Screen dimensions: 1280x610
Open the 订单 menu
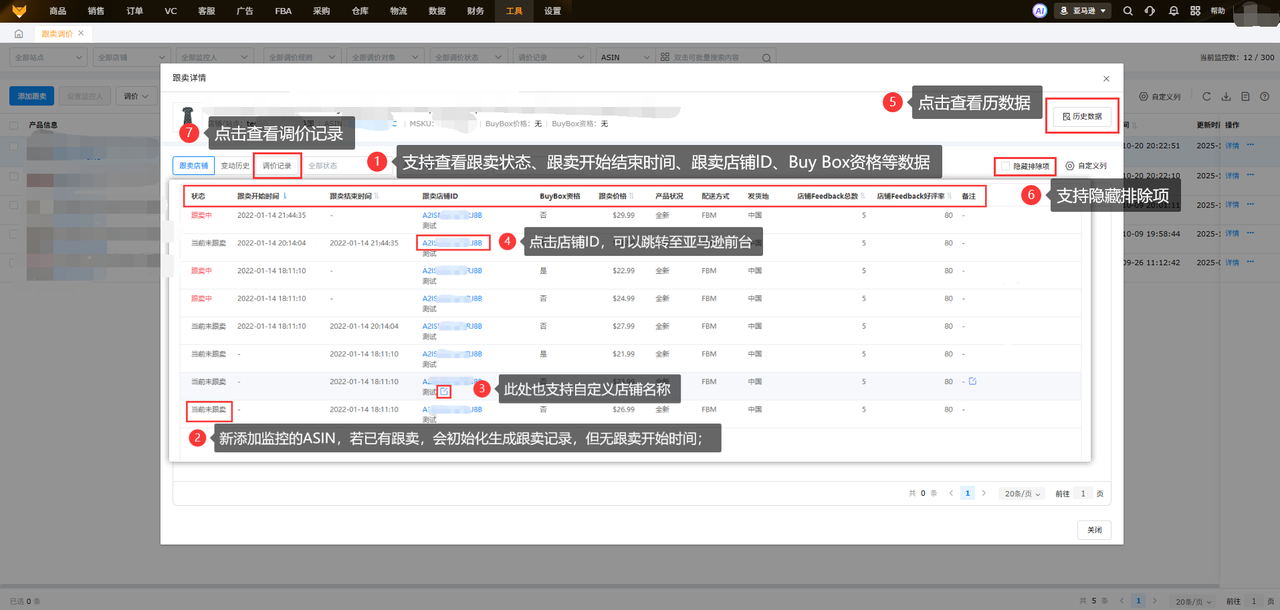coord(135,11)
